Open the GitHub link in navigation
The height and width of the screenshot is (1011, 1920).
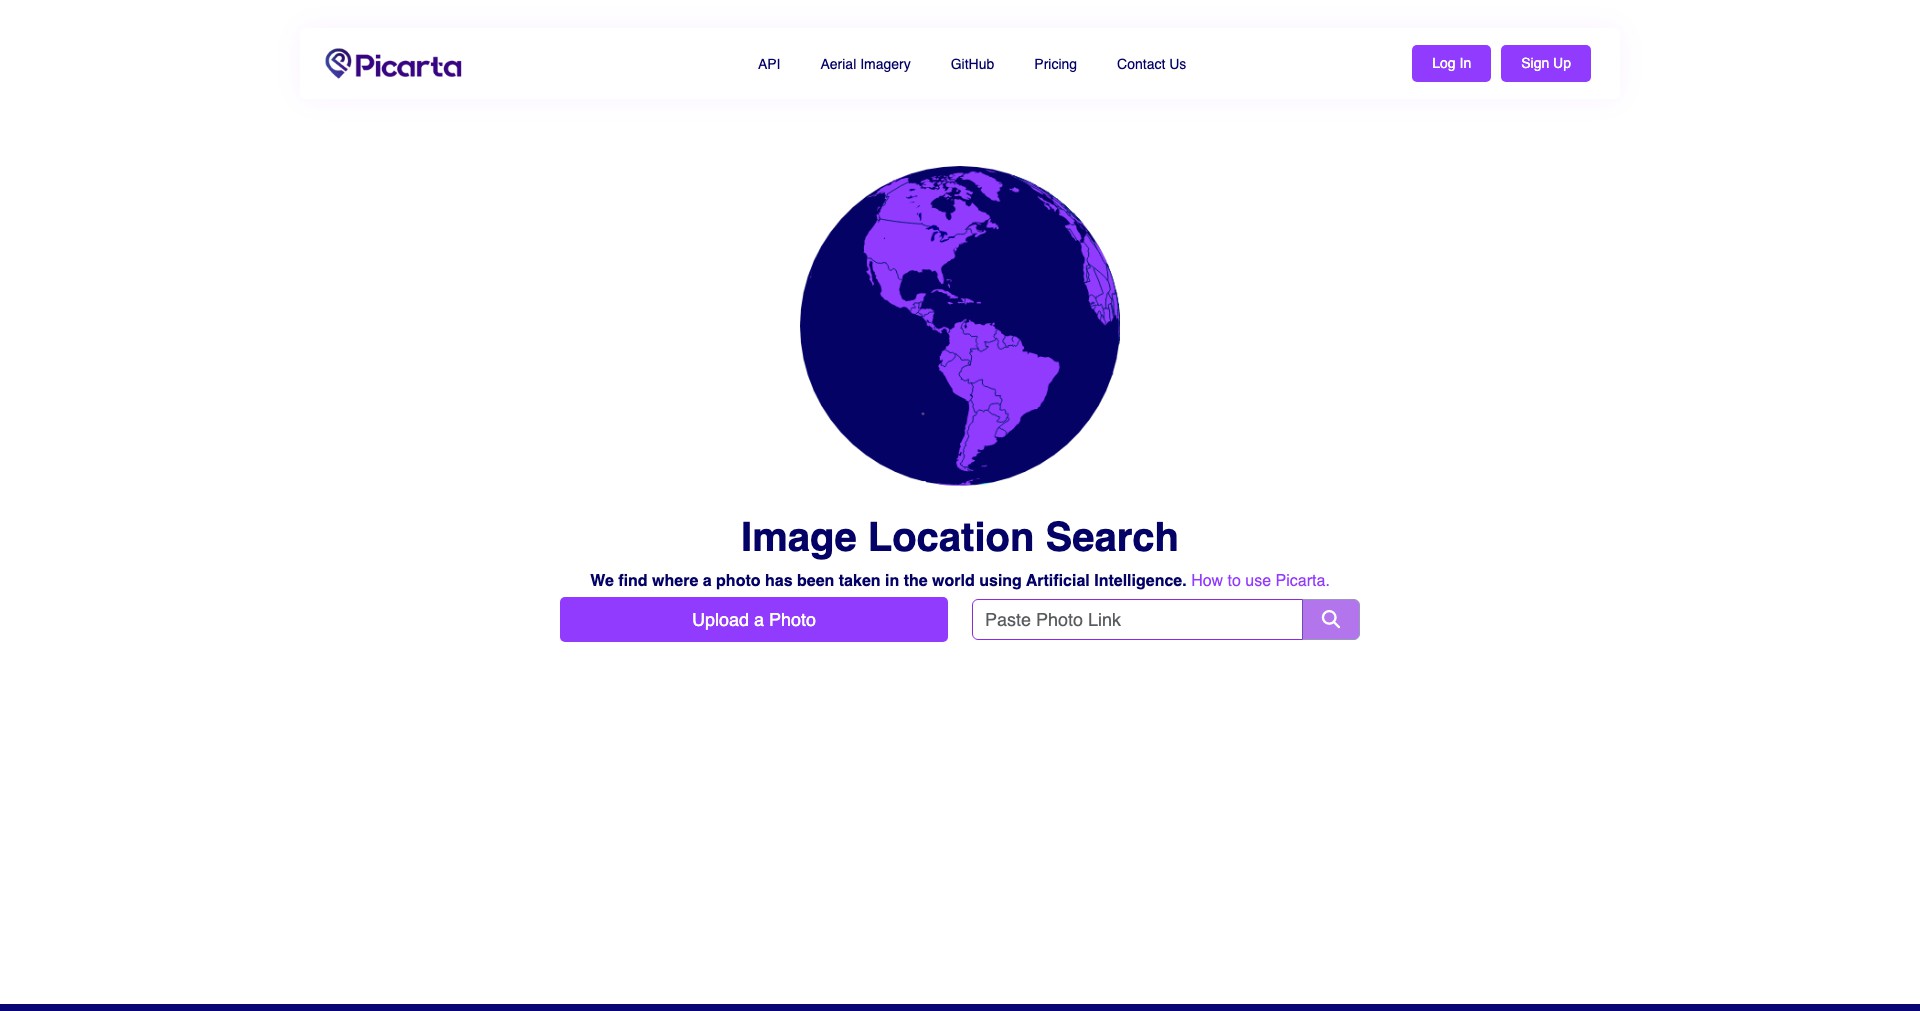972,64
